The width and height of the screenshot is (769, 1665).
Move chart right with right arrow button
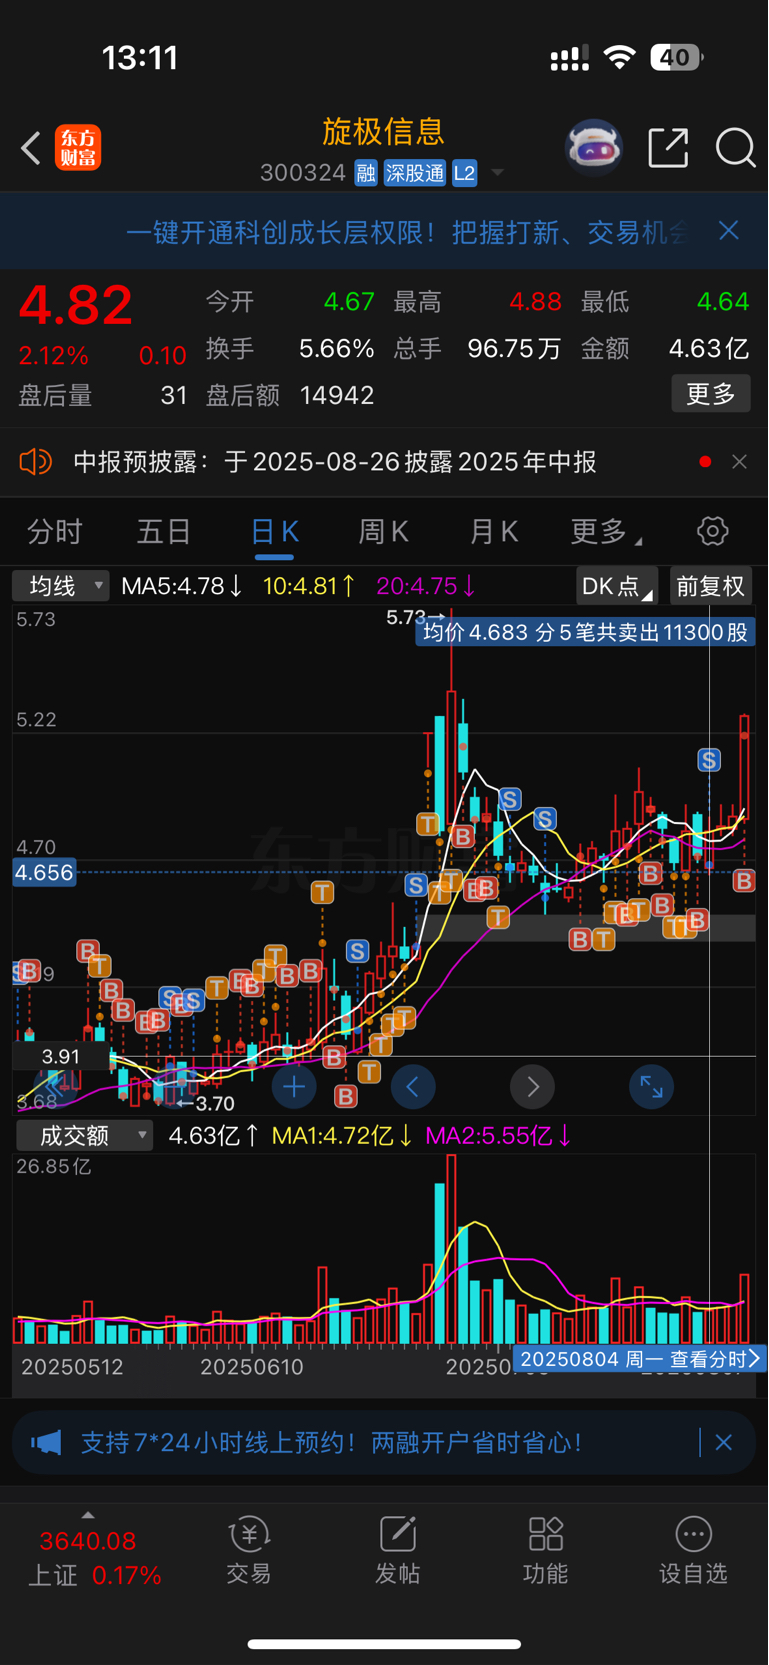click(532, 1087)
